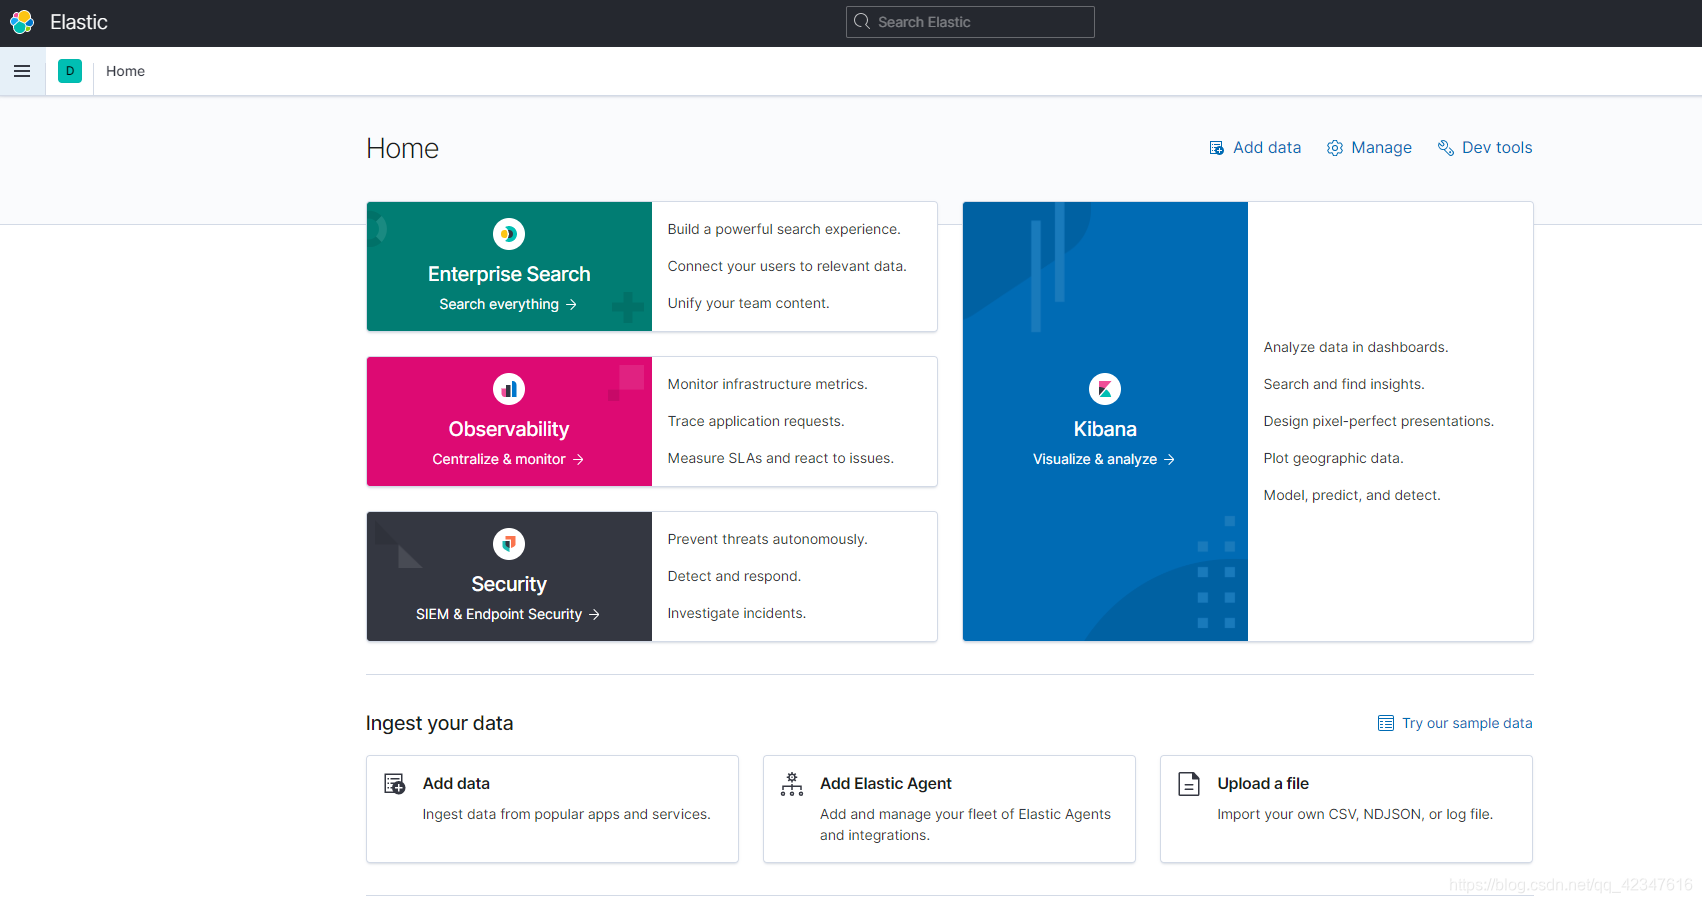Open the space selector D avatar
Viewport: 1702px width, 903px height.
click(x=70, y=71)
